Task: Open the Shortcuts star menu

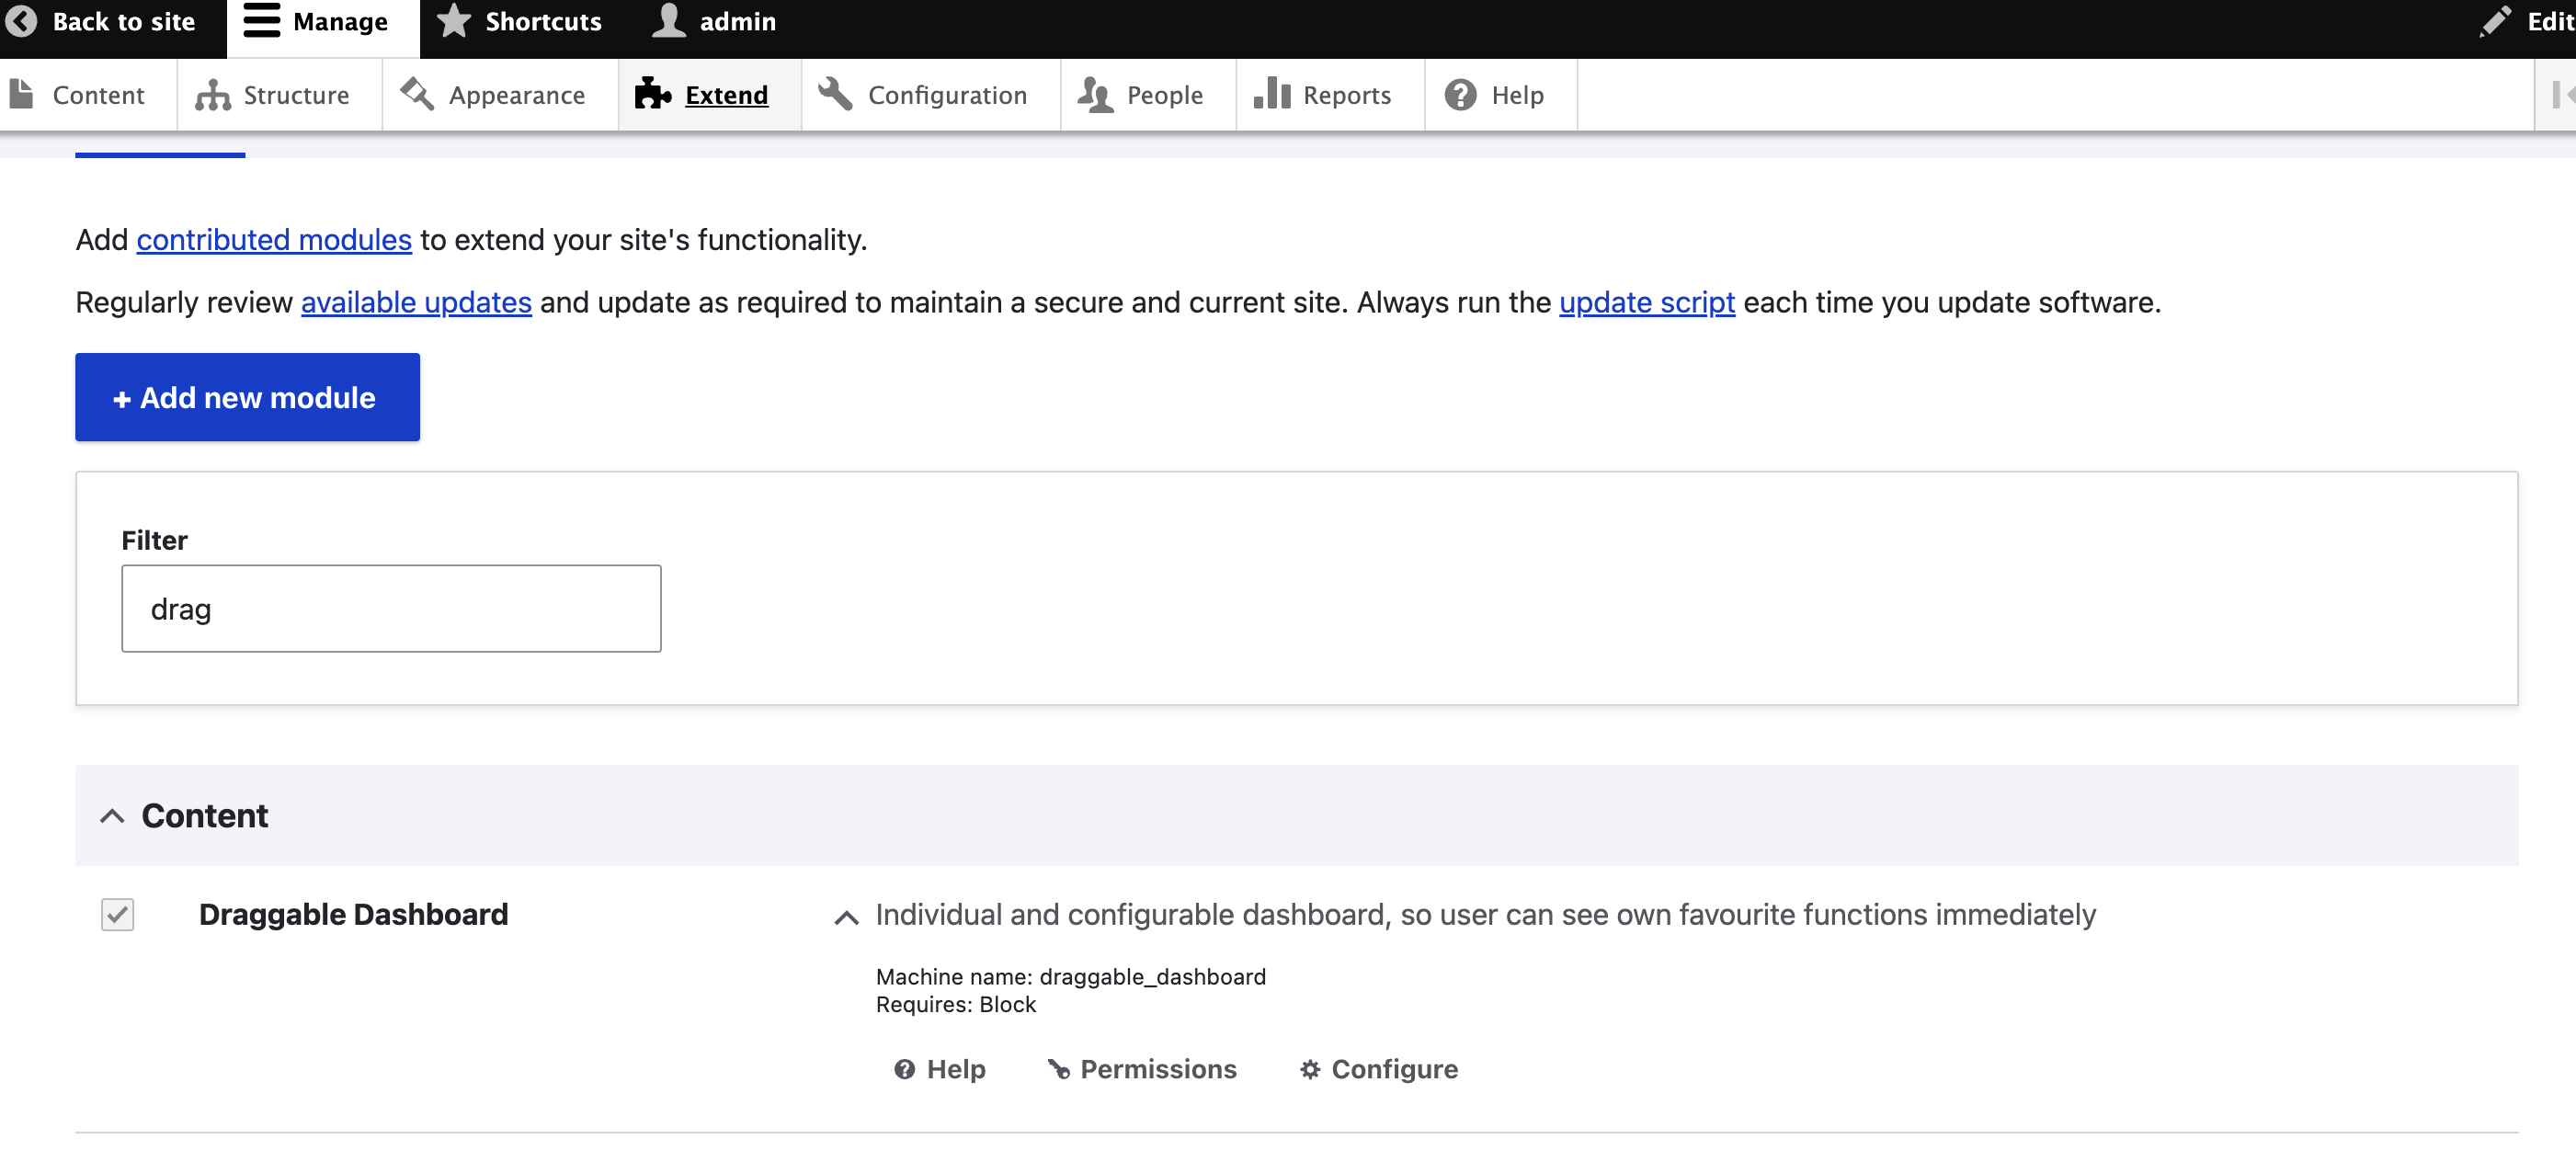Action: click(x=454, y=21)
